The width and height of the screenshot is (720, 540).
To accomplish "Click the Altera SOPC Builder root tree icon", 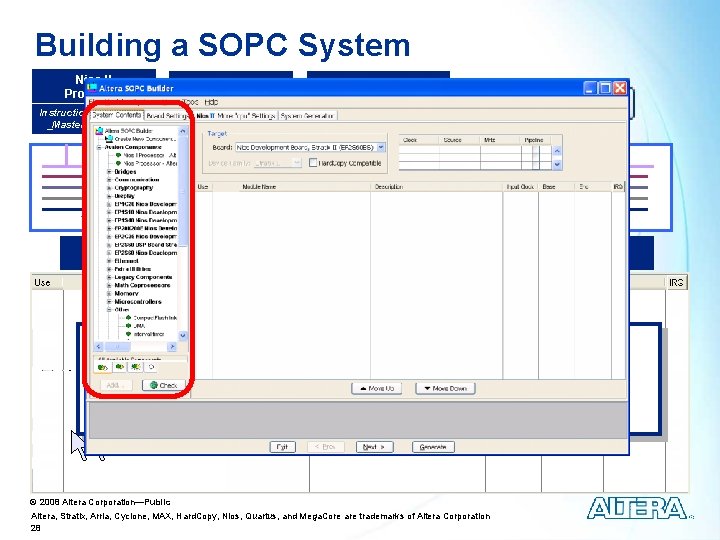I will (x=99, y=131).
